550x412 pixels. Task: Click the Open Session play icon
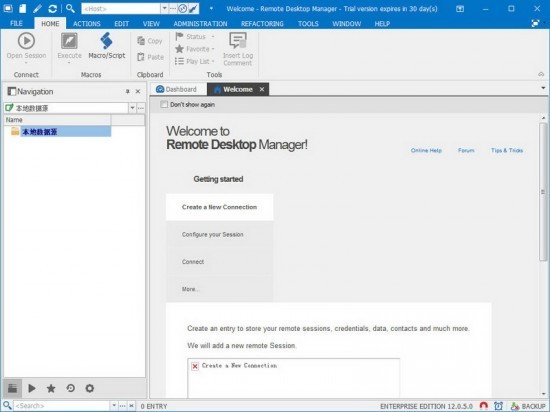[x=26, y=41]
